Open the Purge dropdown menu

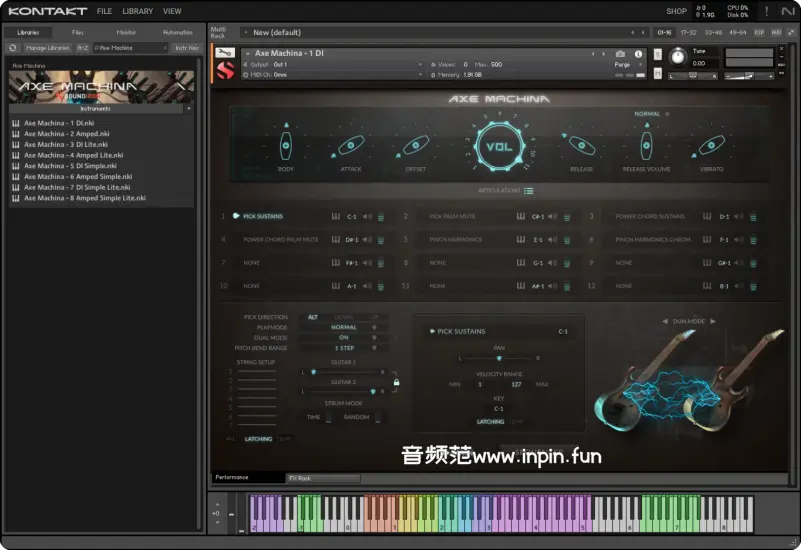click(628, 65)
